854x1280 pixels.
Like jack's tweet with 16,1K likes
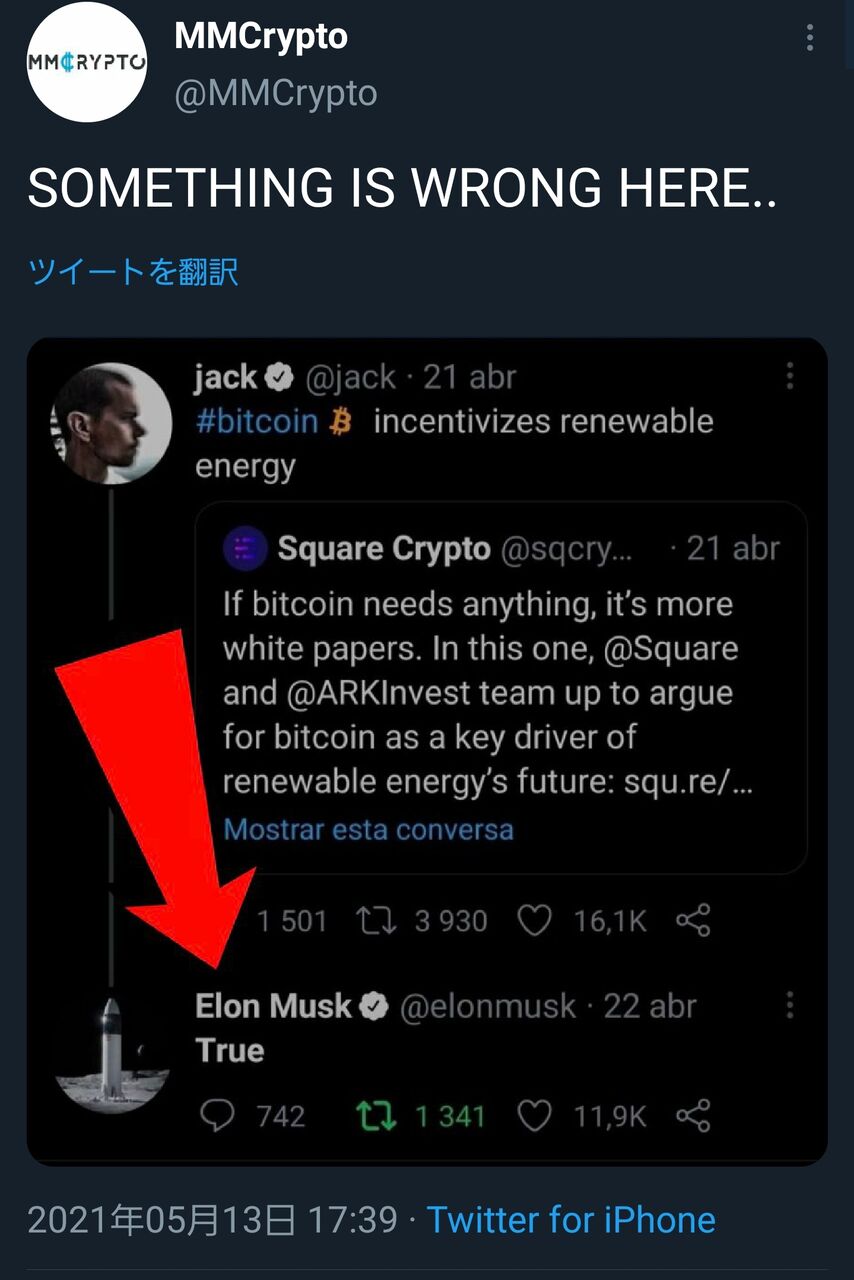tap(535, 921)
